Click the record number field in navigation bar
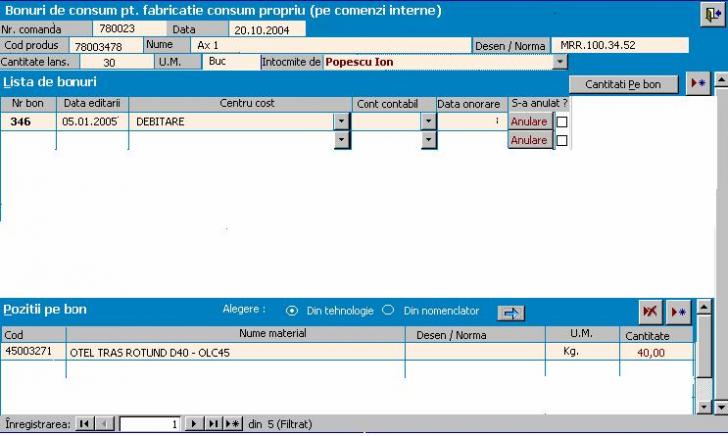728x436 pixels. point(150,424)
